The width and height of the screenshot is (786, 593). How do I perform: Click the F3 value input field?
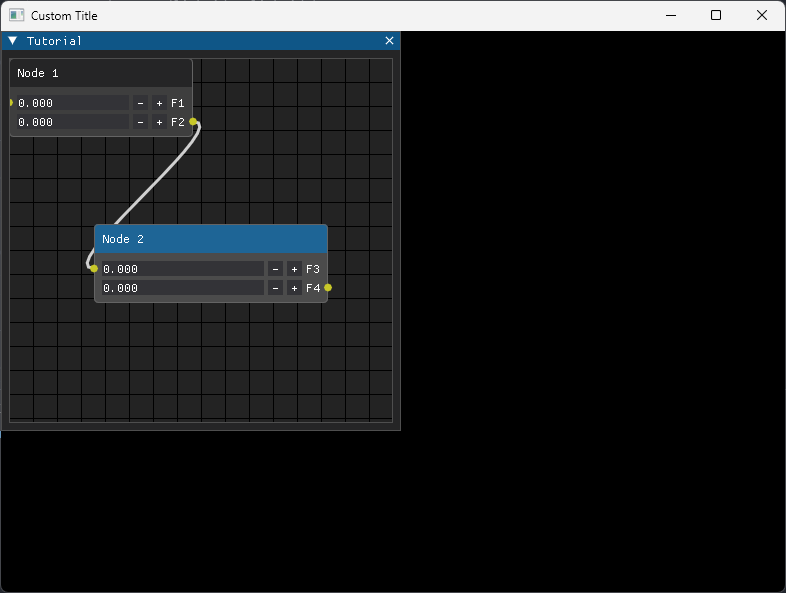point(183,269)
